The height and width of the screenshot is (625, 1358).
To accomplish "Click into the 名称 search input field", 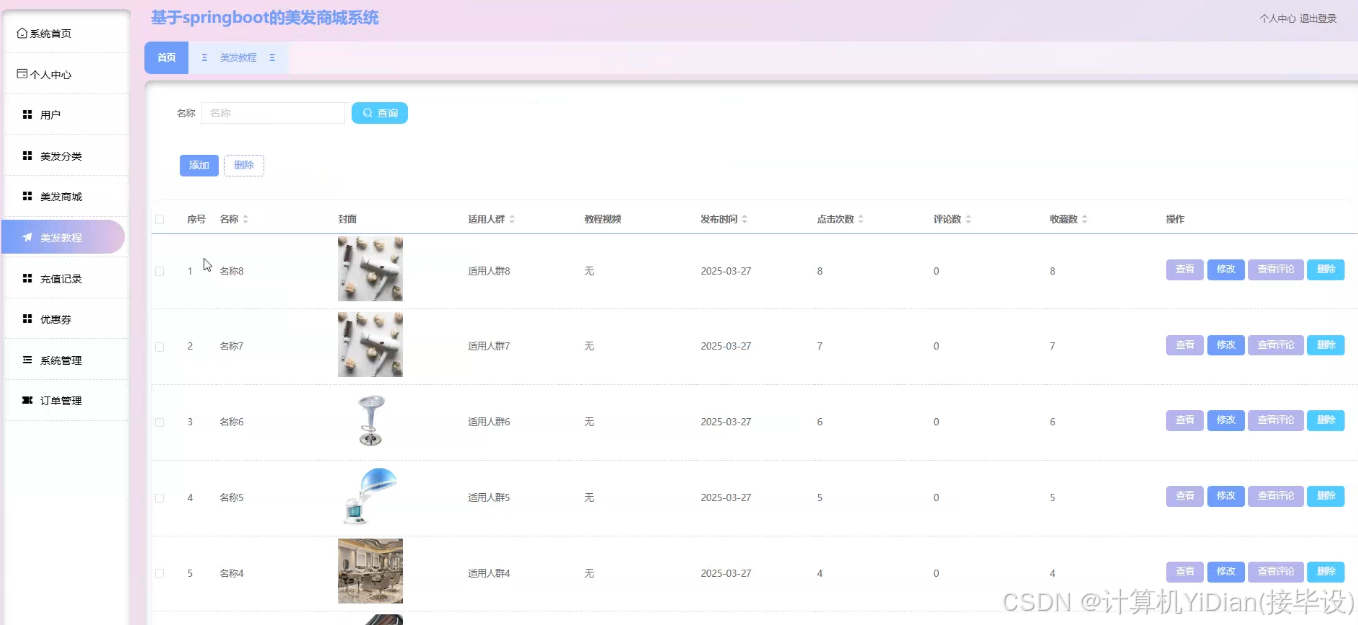I will pos(273,113).
